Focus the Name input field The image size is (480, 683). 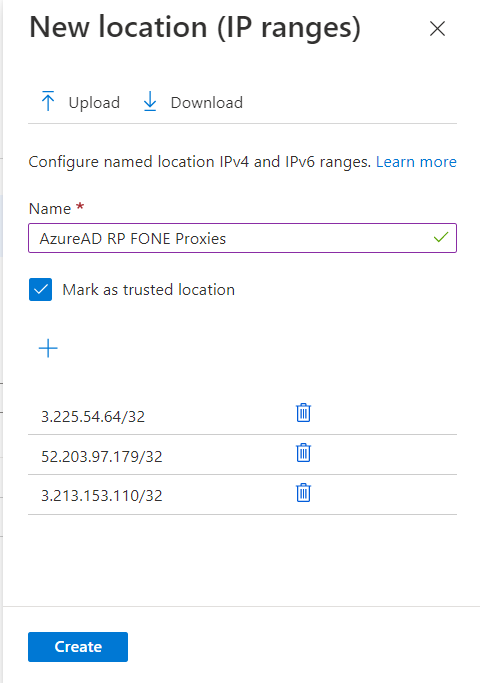pyautogui.click(x=242, y=238)
